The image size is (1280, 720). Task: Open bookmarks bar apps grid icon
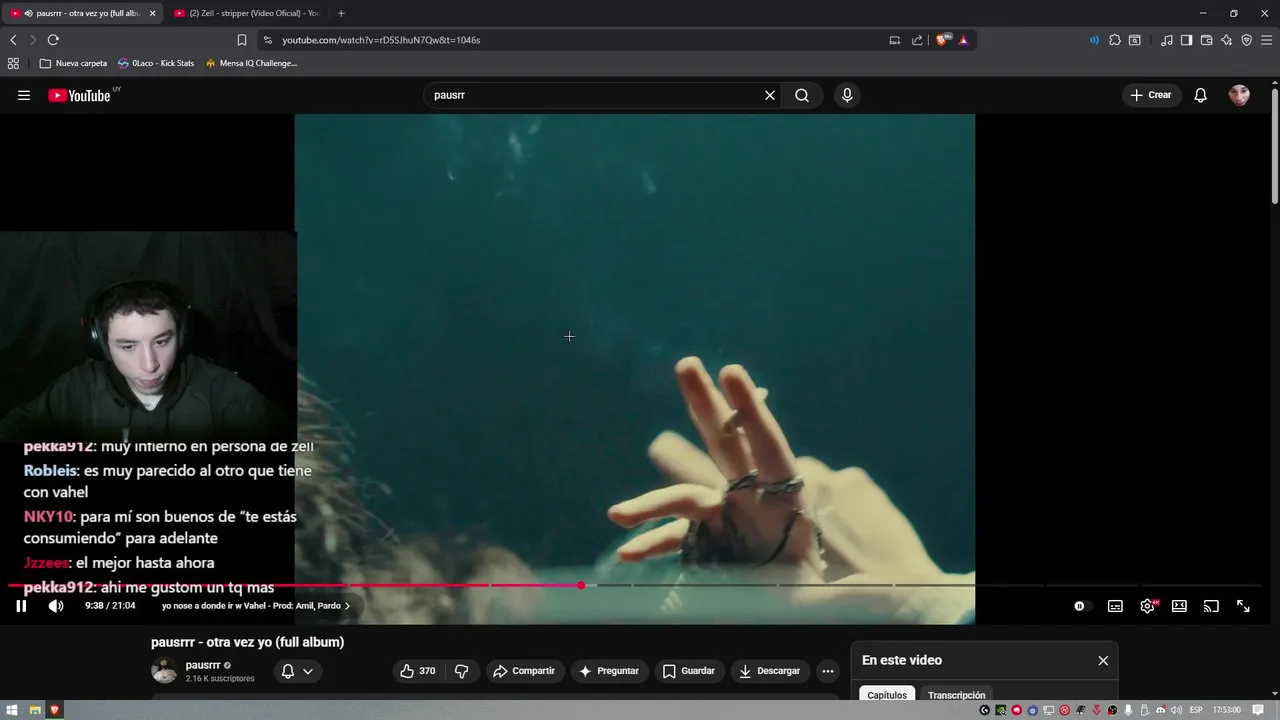13,63
